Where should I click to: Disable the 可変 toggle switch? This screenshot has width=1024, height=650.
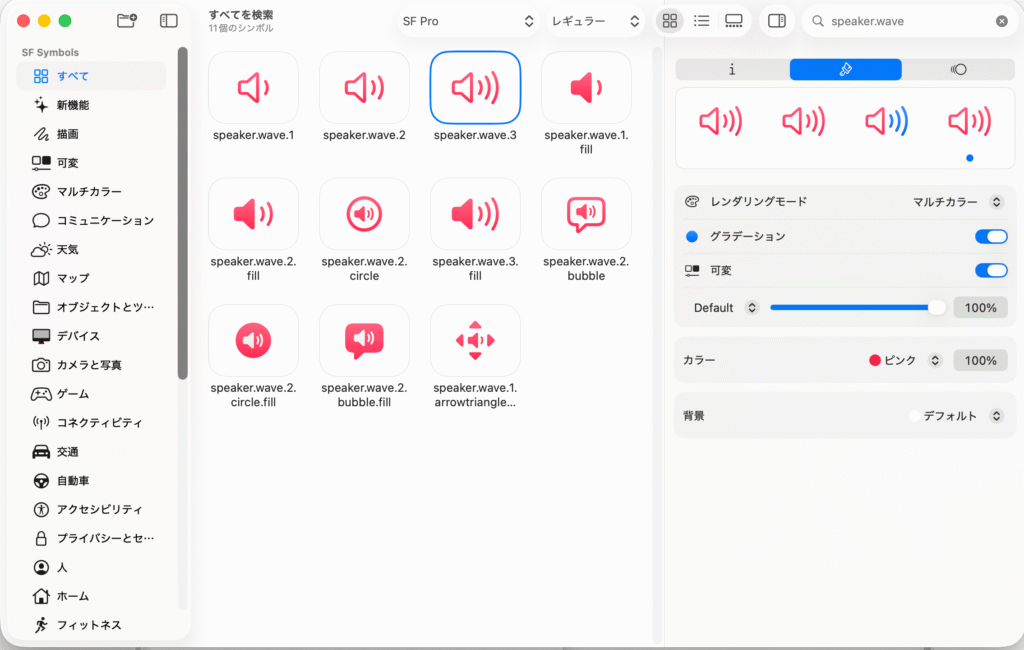(x=991, y=270)
